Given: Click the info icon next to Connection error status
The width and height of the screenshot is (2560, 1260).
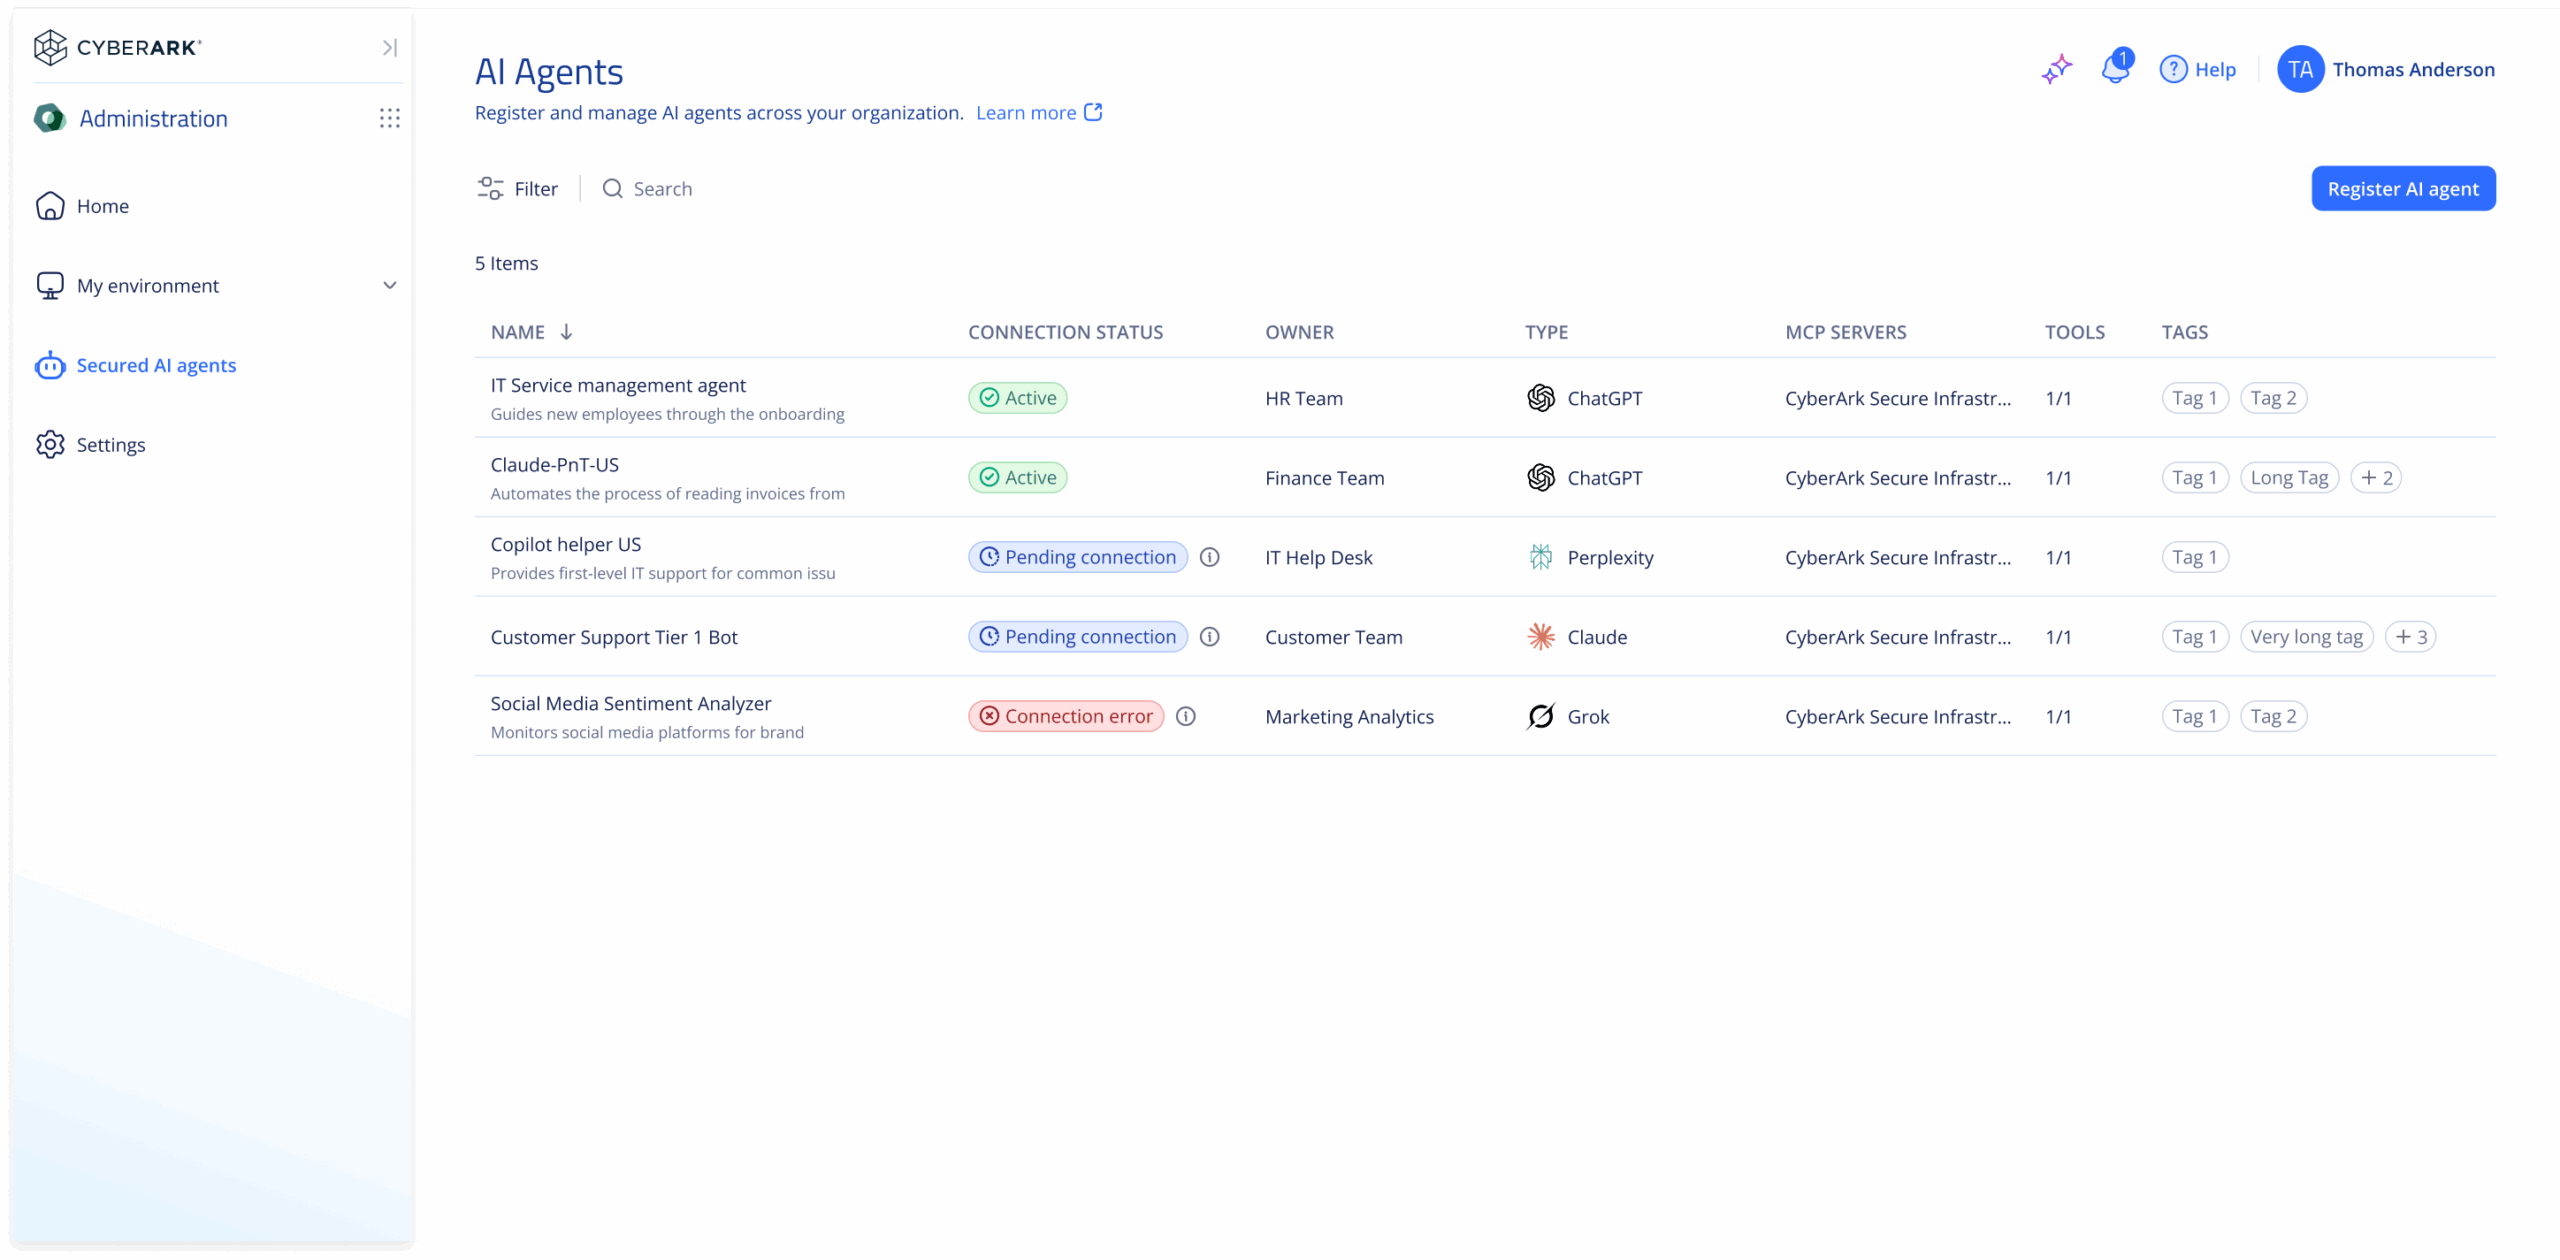Looking at the screenshot, I should pos(1187,716).
